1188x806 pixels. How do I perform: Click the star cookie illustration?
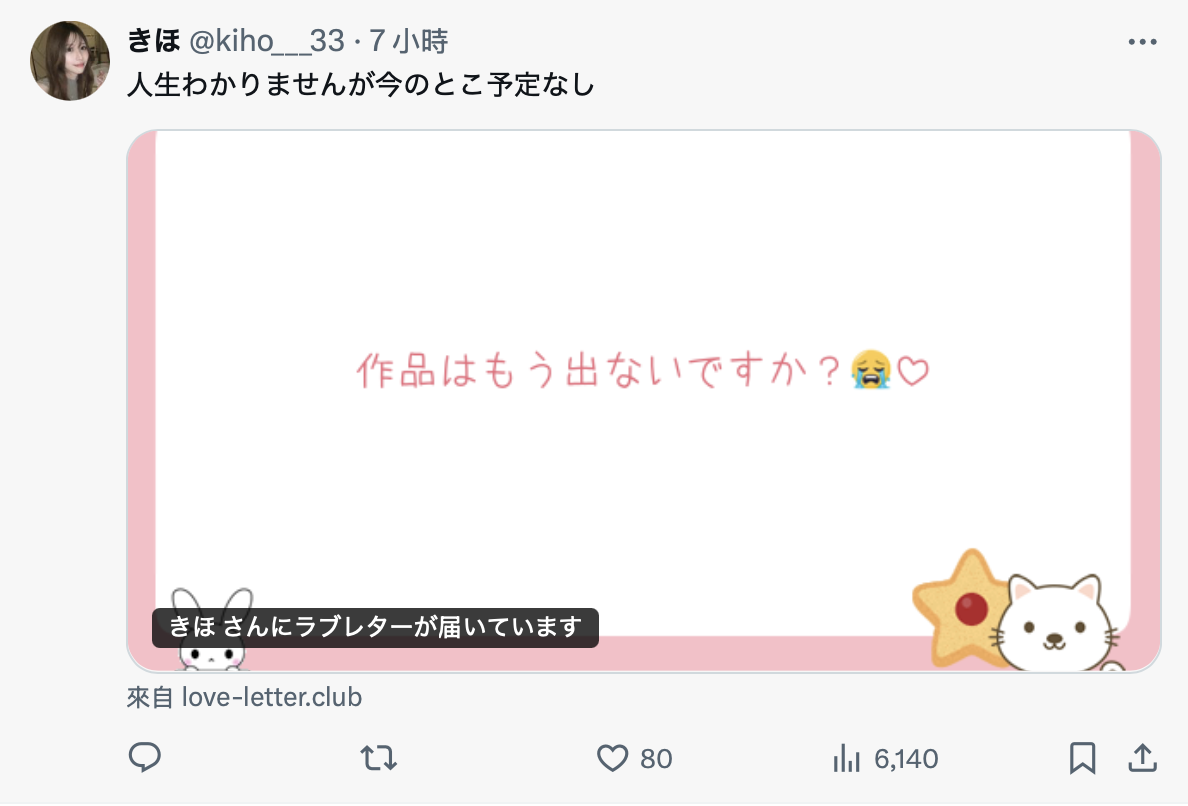click(958, 603)
